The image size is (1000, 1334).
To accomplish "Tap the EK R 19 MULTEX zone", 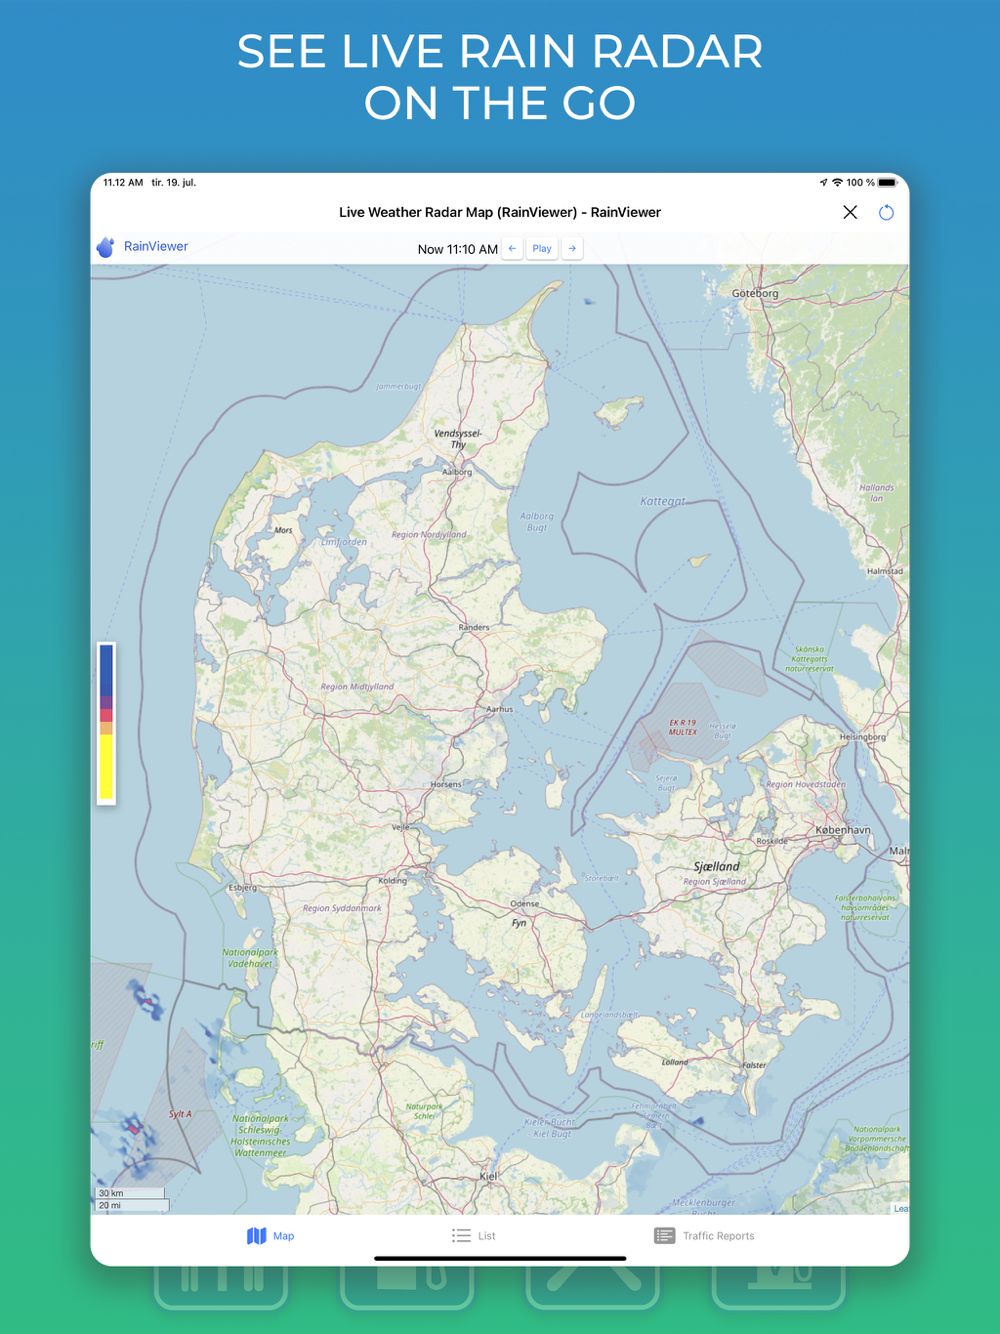I will coord(683,727).
